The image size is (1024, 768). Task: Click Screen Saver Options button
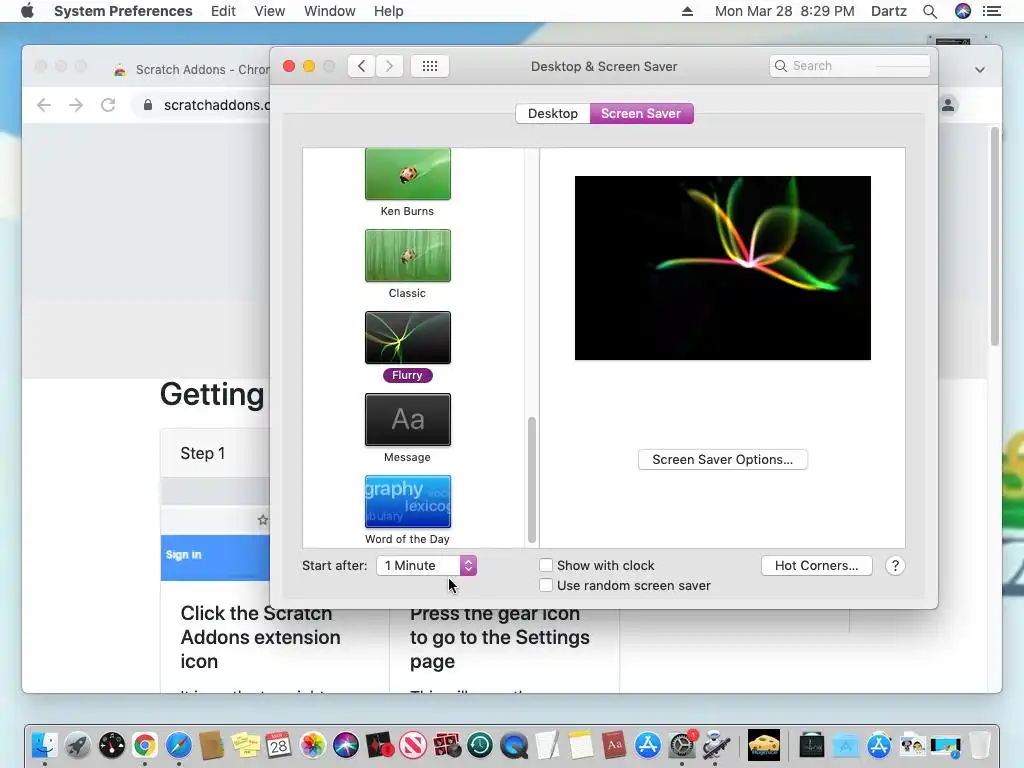coord(722,460)
